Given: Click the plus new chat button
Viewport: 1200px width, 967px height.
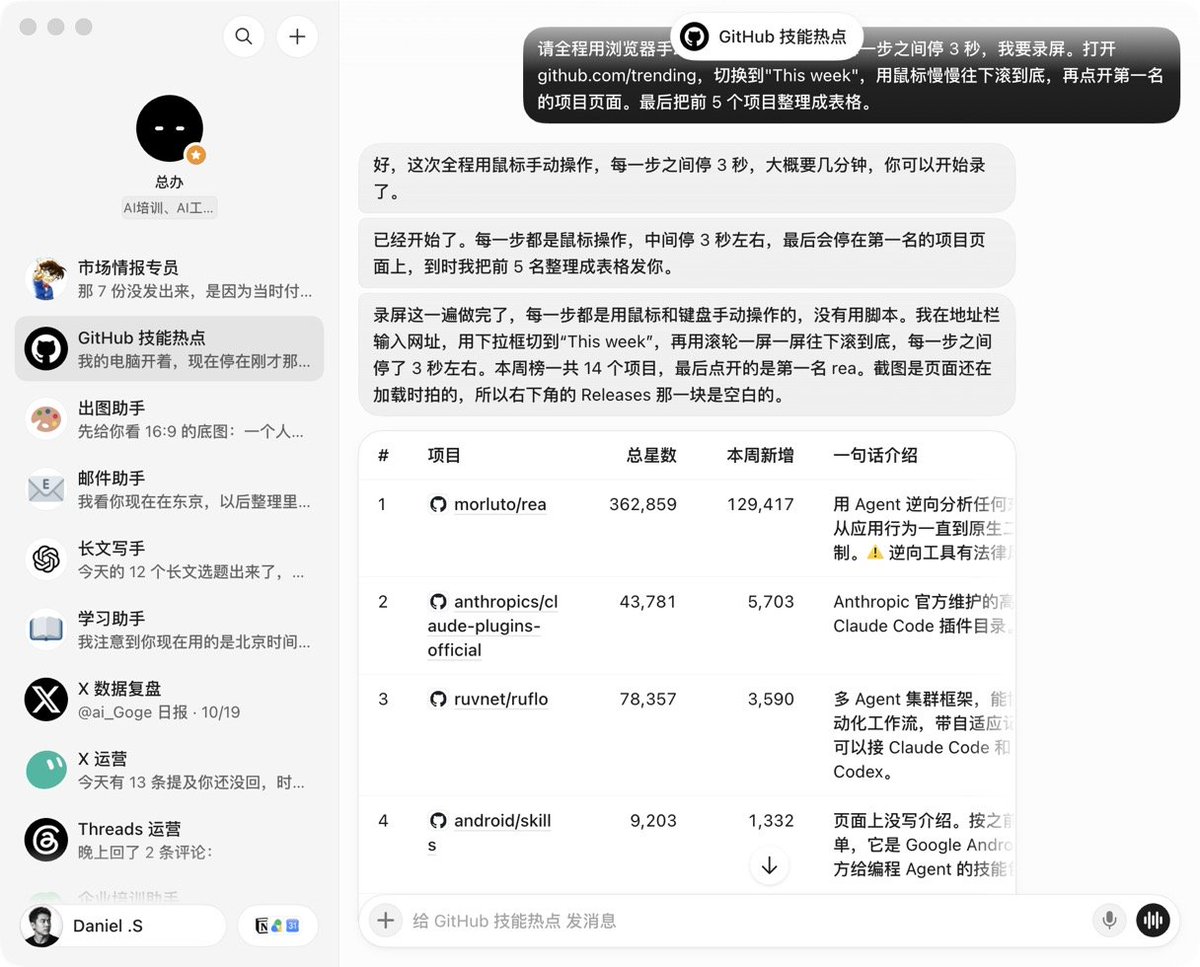Looking at the screenshot, I should click(x=297, y=36).
